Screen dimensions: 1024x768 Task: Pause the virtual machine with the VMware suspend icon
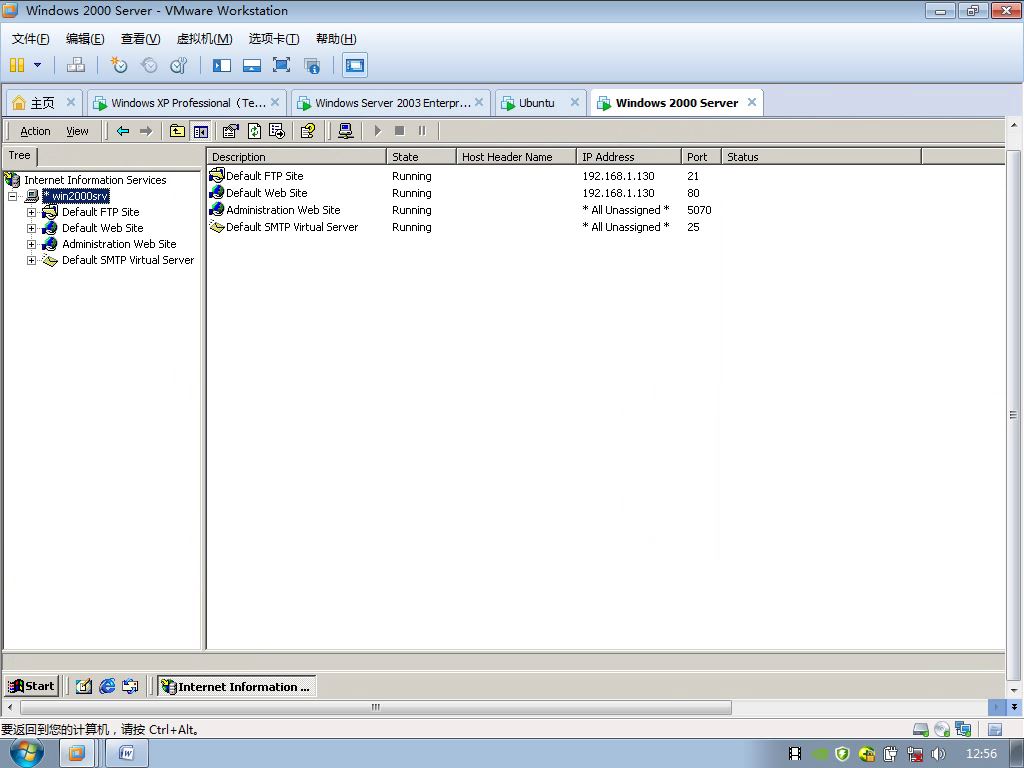click(x=17, y=65)
